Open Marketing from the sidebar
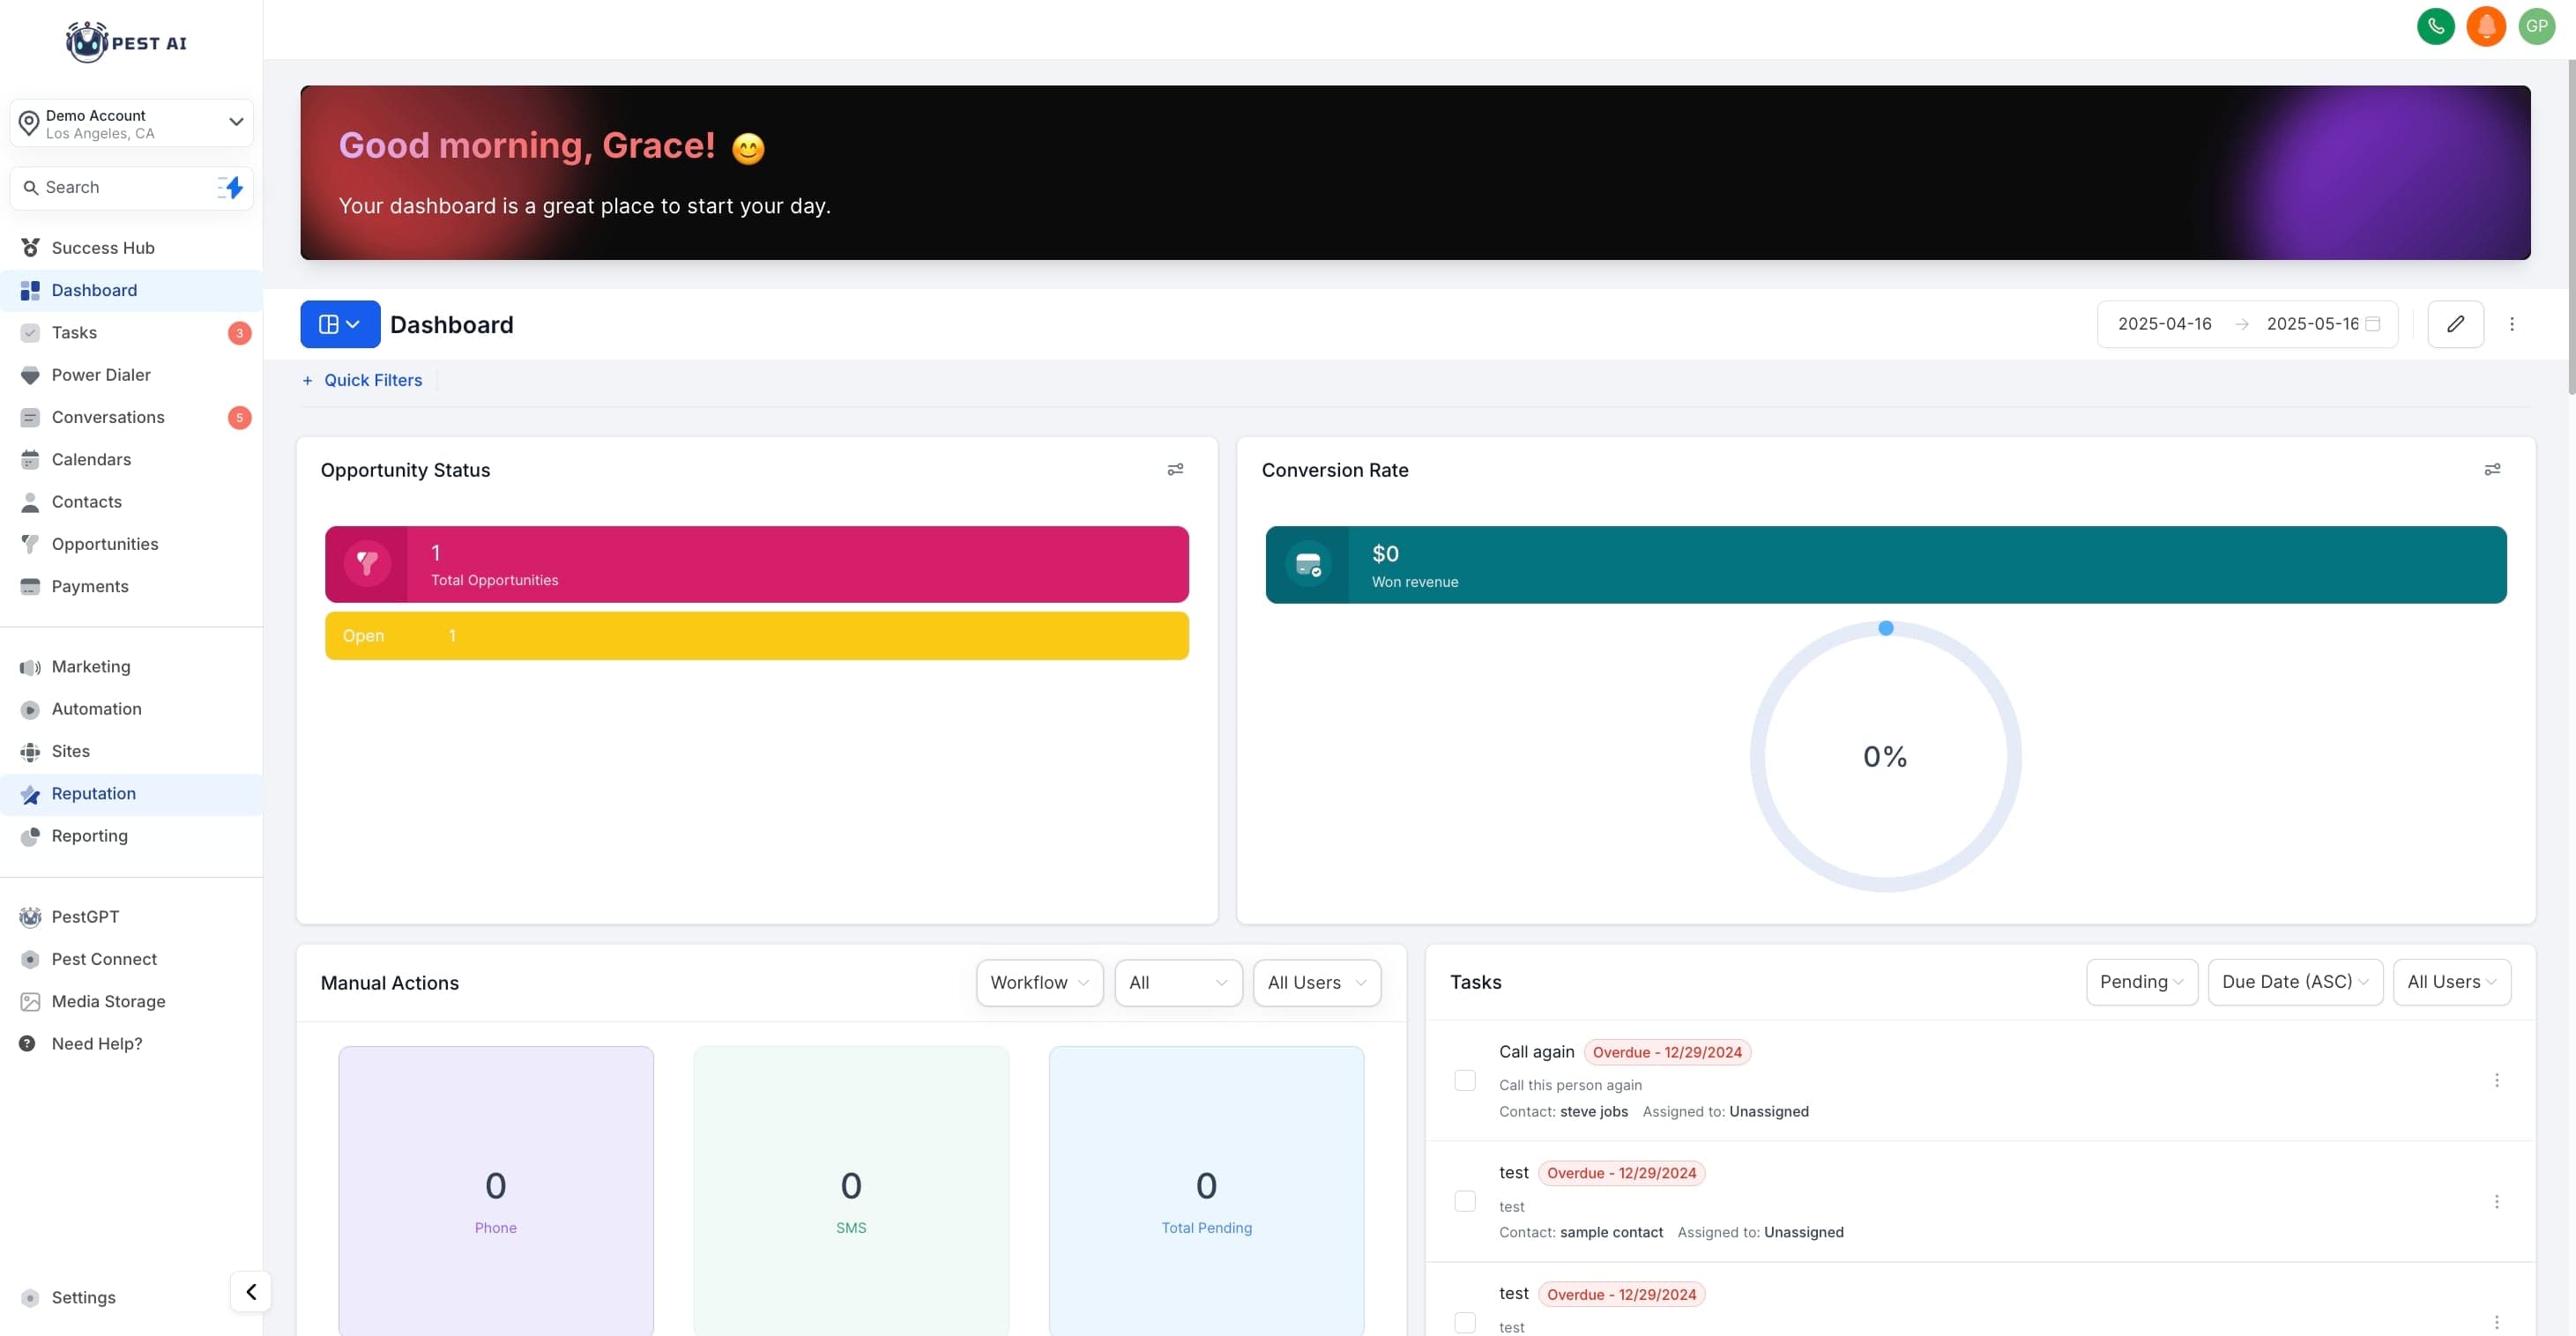This screenshot has height=1336, width=2576. click(131, 667)
